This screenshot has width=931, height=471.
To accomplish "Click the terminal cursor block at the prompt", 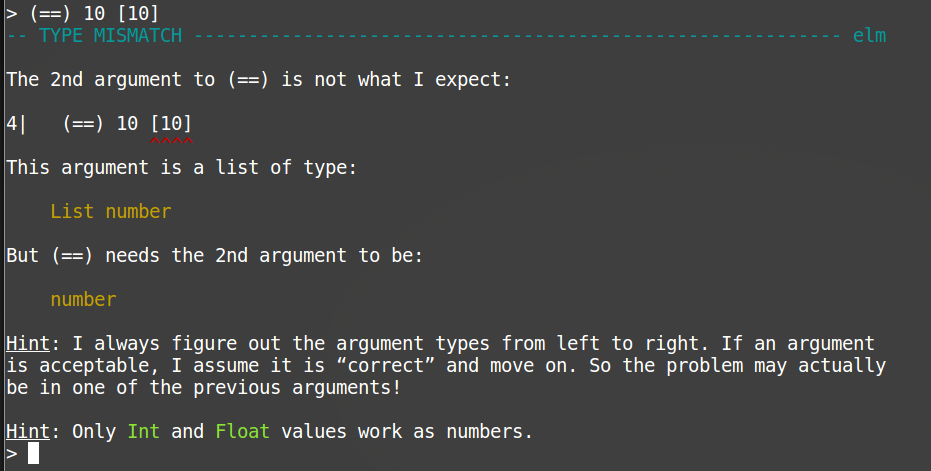I will tap(33, 453).
